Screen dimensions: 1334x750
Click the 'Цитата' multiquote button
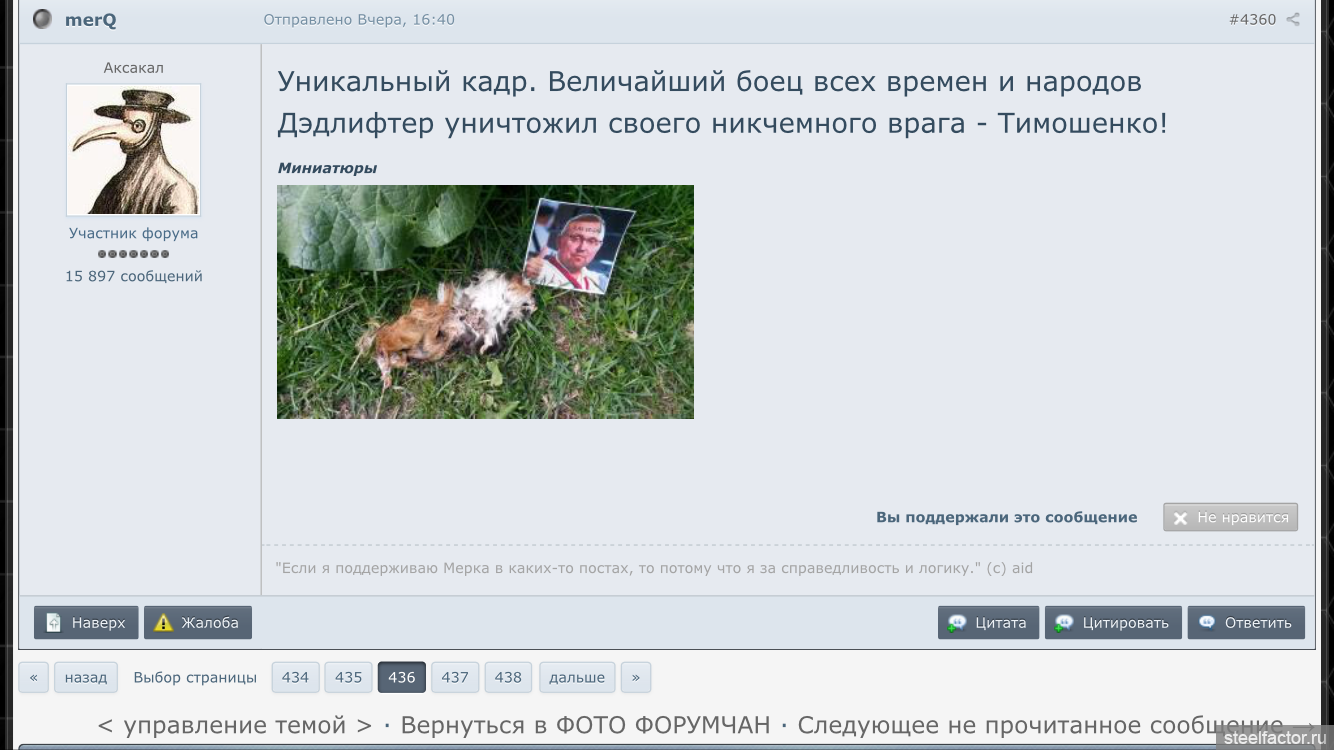pyautogui.click(x=988, y=622)
